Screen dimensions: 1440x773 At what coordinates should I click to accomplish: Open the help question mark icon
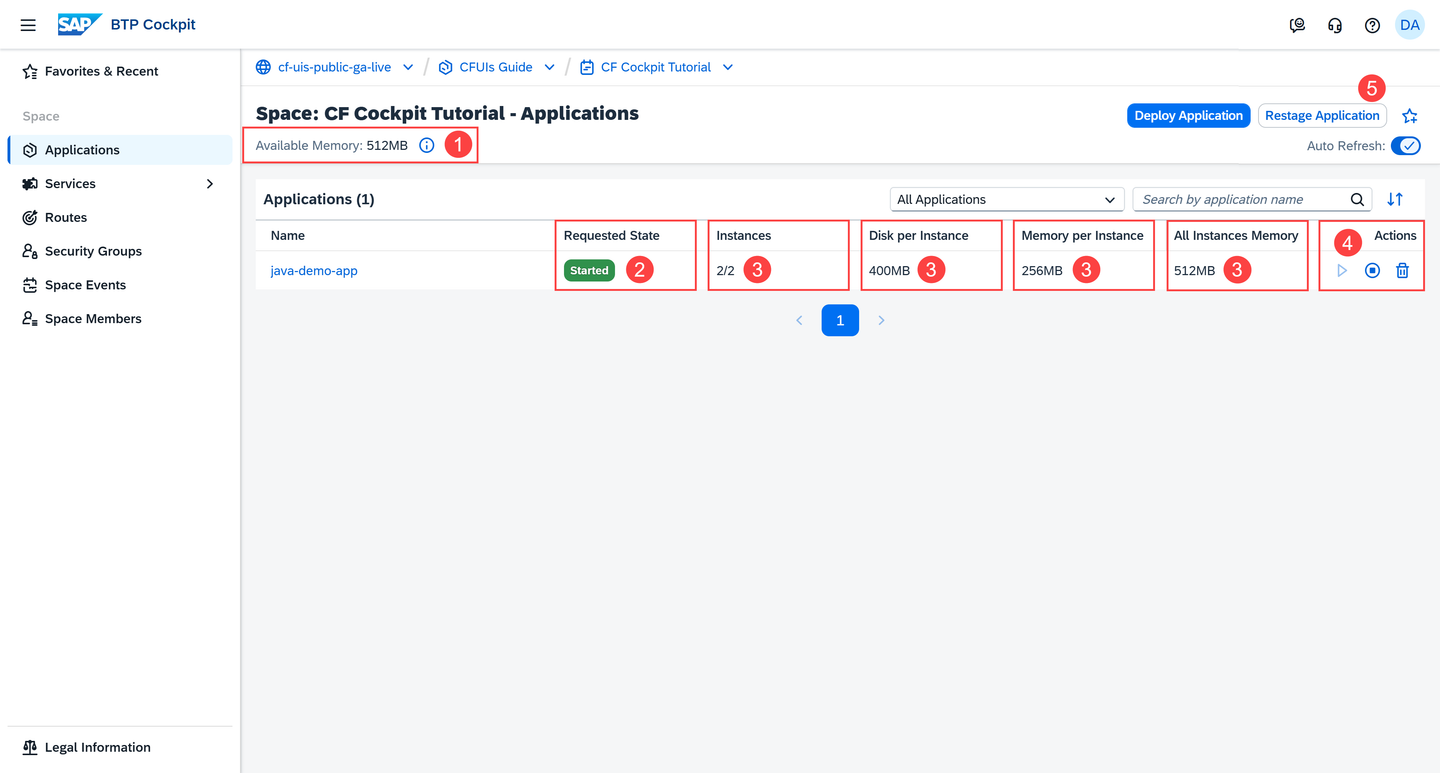(1372, 25)
